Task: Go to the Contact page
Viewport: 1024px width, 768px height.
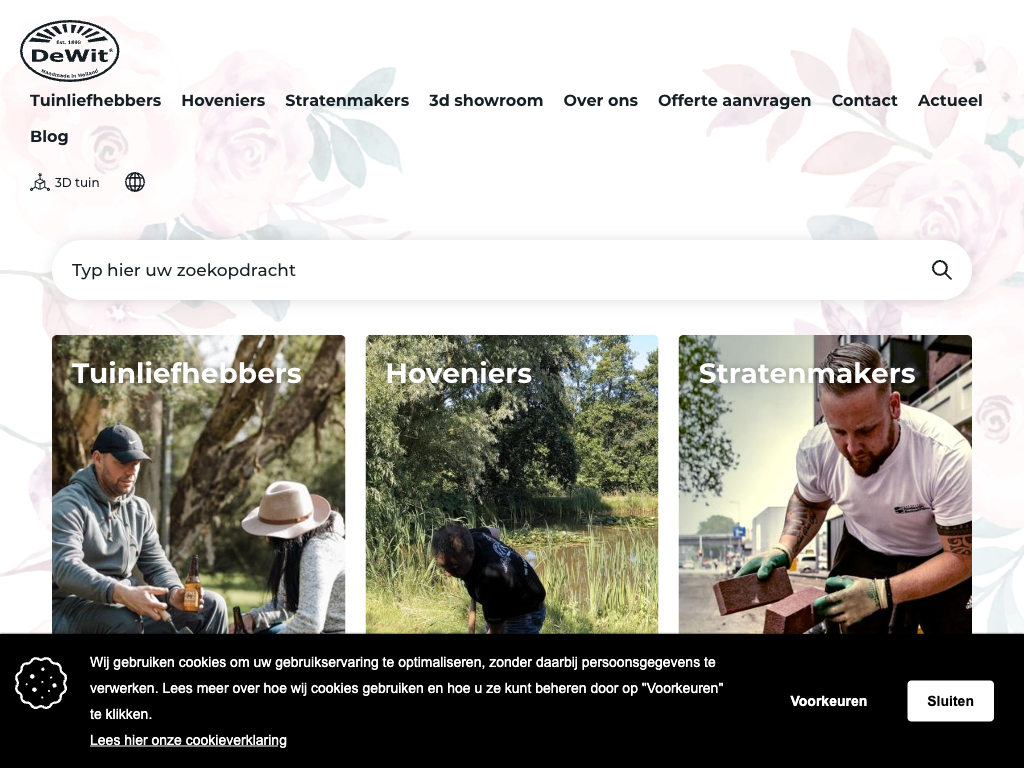Action: (x=865, y=101)
